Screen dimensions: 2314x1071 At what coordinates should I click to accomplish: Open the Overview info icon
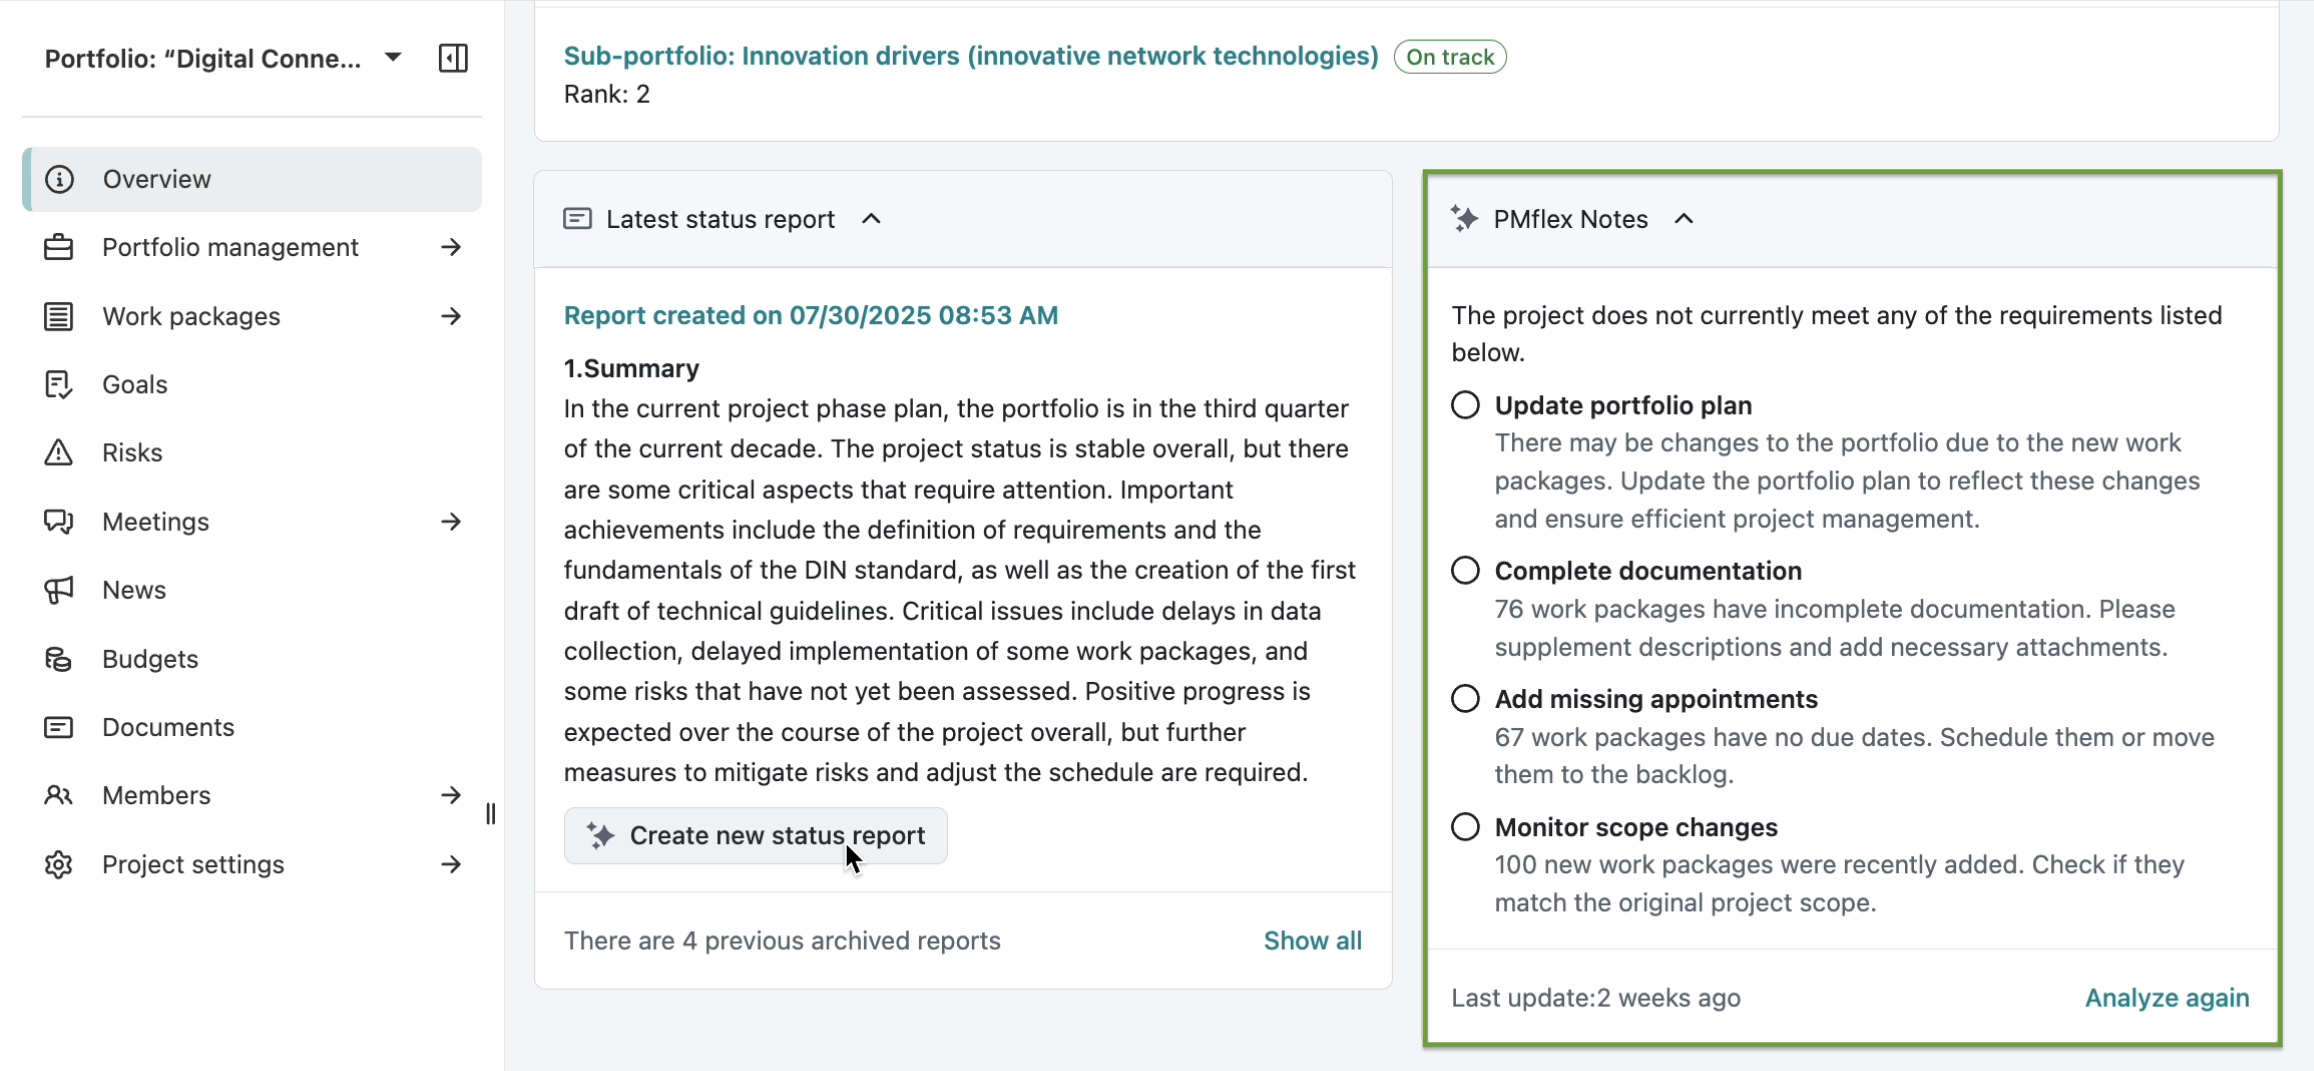click(x=59, y=179)
